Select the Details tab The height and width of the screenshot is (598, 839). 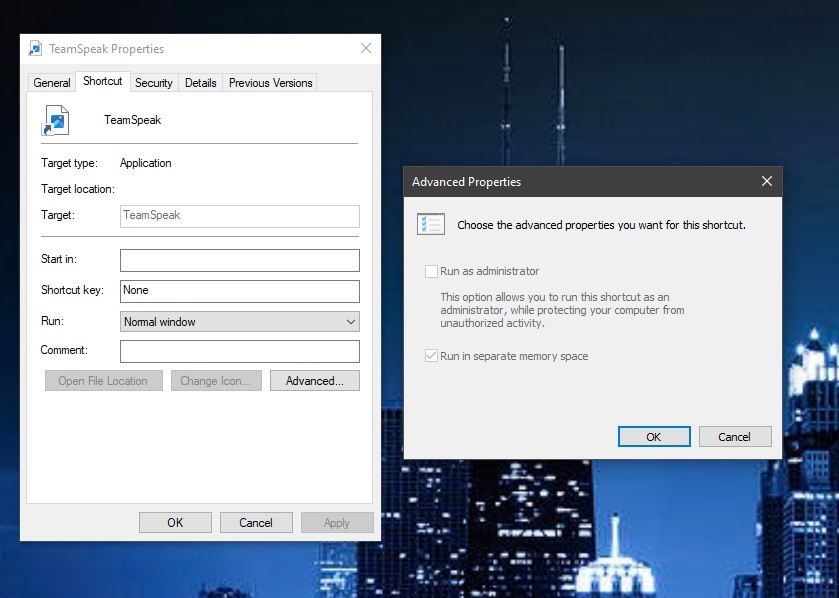(201, 83)
